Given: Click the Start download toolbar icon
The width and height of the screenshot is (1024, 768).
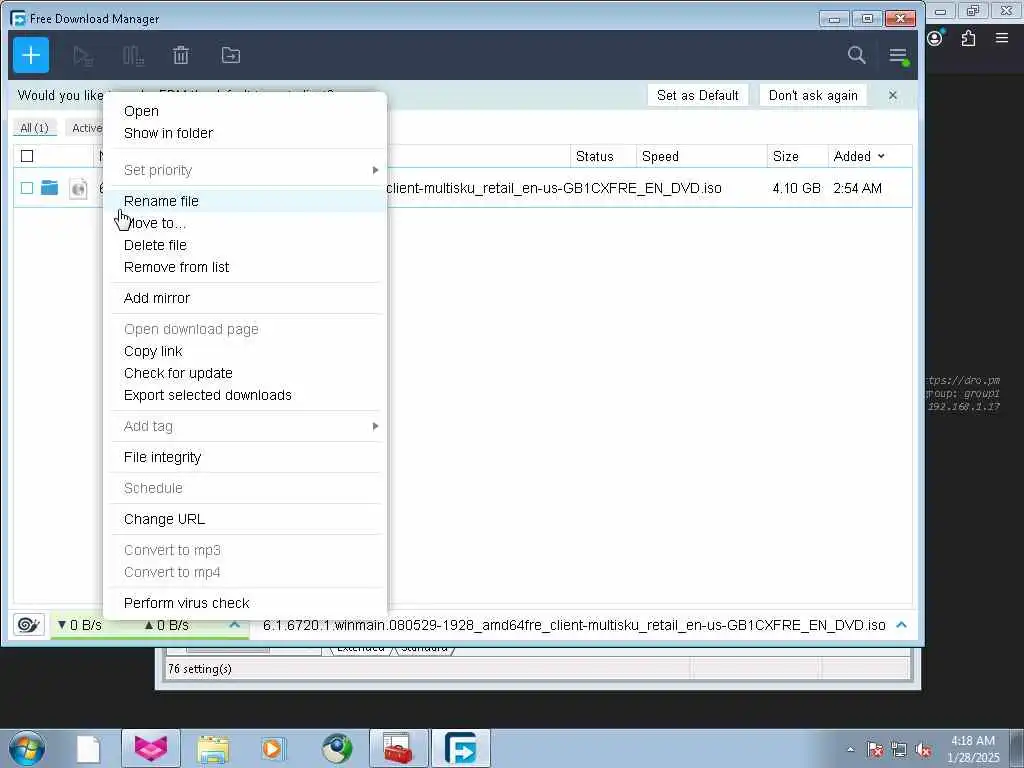Looking at the screenshot, I should [83, 56].
